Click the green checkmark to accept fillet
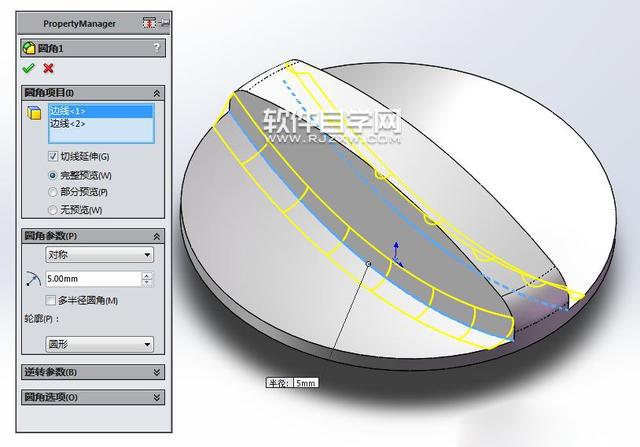The image size is (640, 447). 28,68
